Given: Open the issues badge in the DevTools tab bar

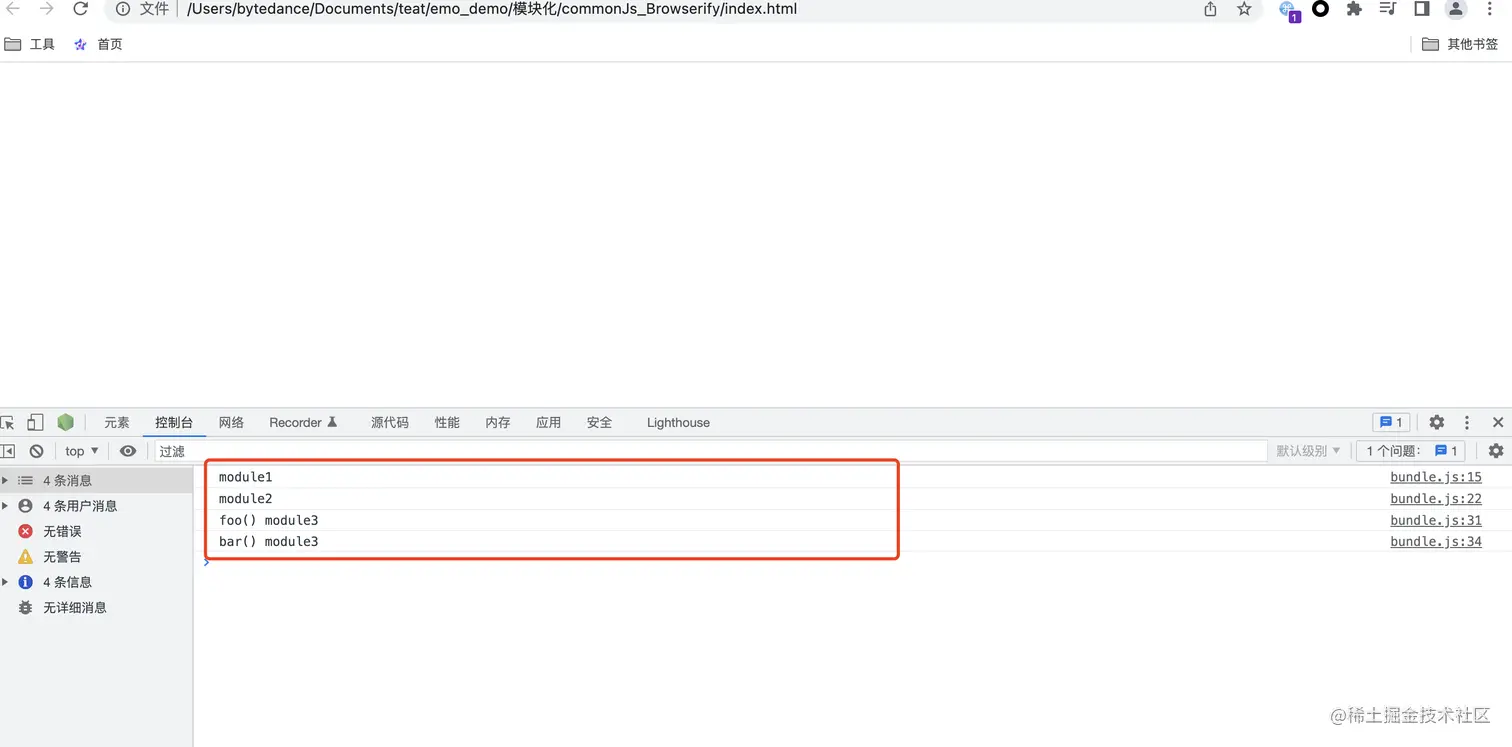Looking at the screenshot, I should point(1391,422).
